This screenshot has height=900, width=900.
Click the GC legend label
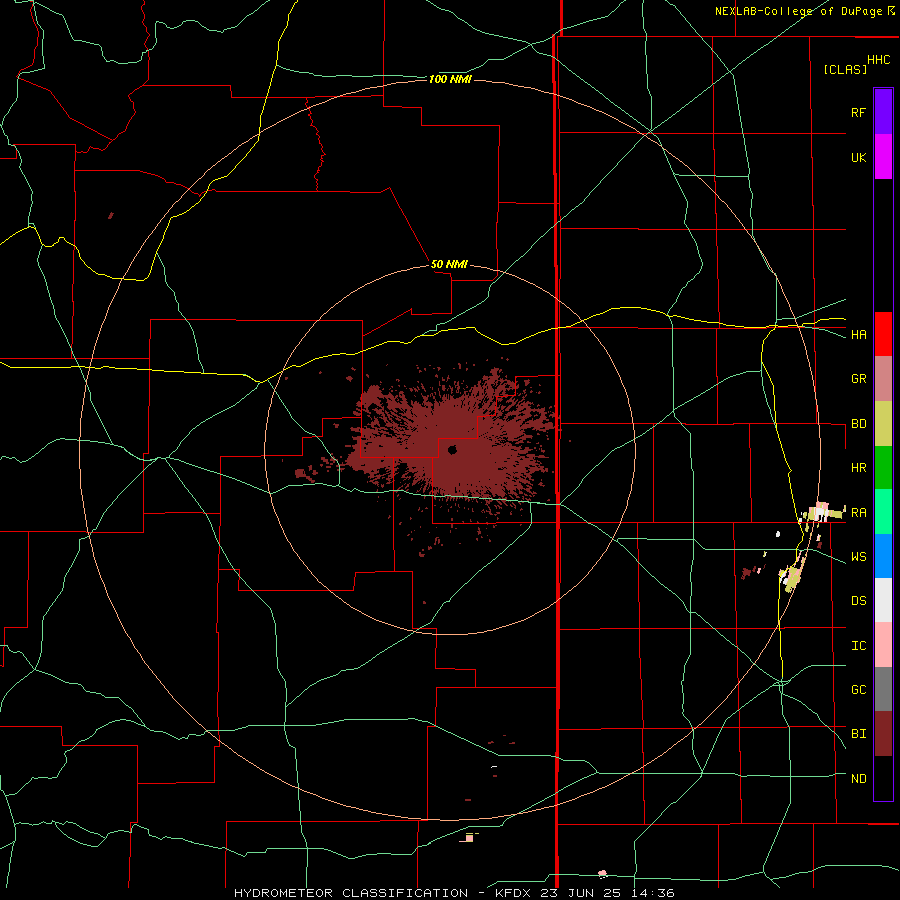858,690
